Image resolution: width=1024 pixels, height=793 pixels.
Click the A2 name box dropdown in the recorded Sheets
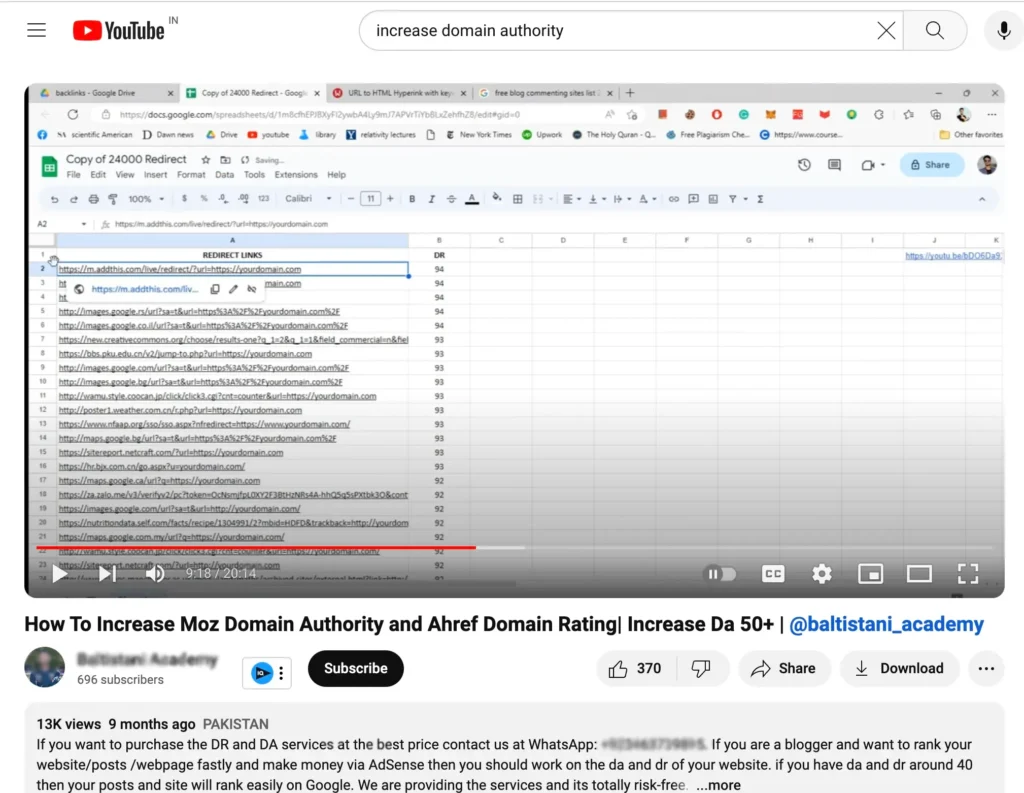point(84,224)
